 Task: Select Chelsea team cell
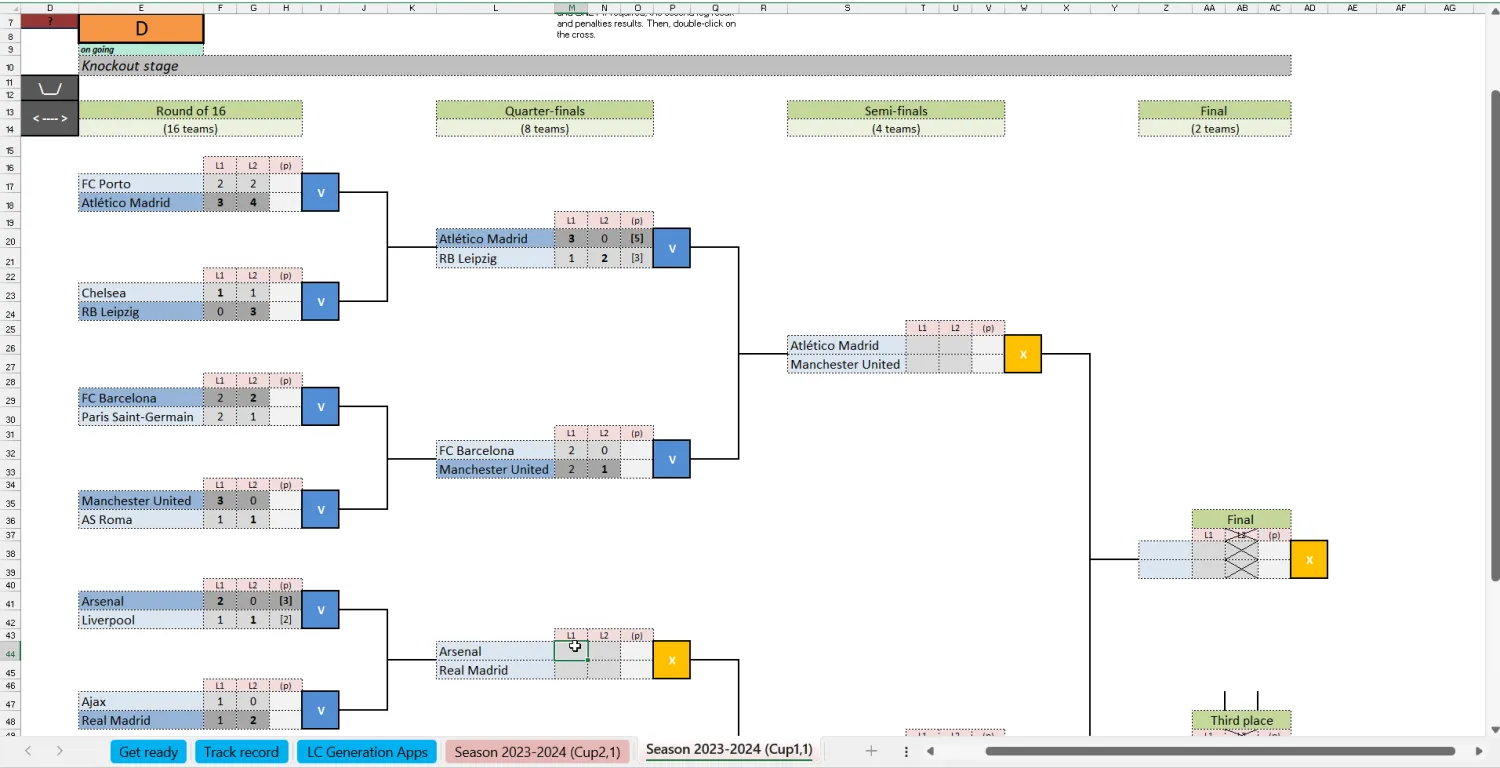[x=141, y=293]
